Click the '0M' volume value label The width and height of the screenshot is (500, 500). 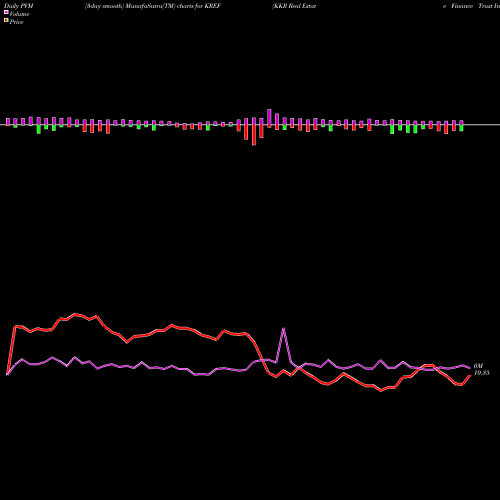click(478, 366)
